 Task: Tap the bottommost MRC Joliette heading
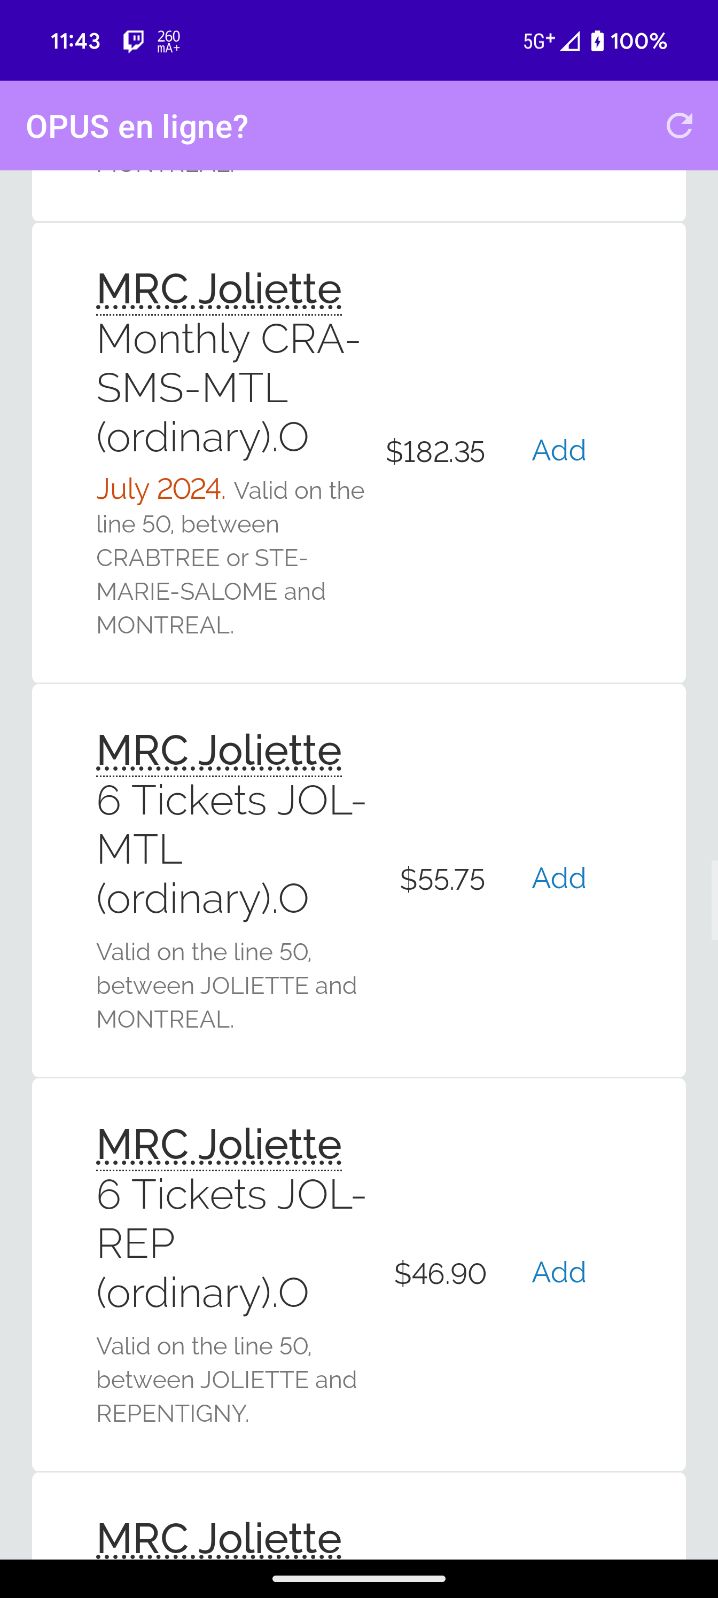[x=219, y=1539]
